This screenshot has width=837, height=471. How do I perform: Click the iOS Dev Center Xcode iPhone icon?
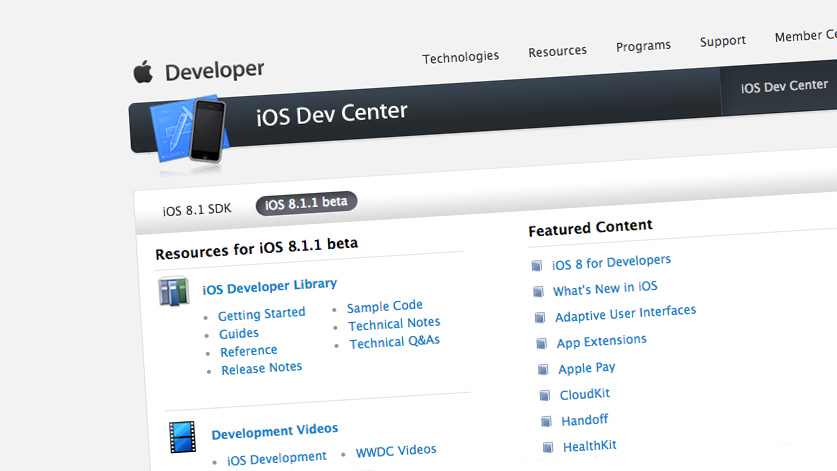click(x=188, y=129)
